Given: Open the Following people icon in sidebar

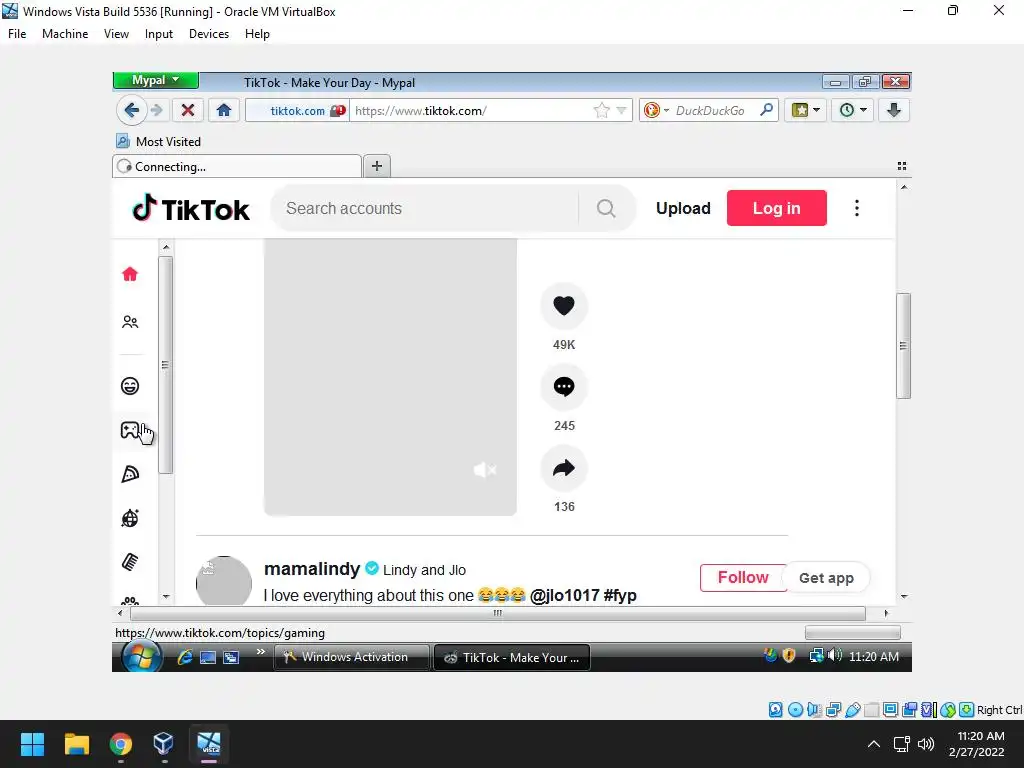Looking at the screenshot, I should tap(130, 322).
